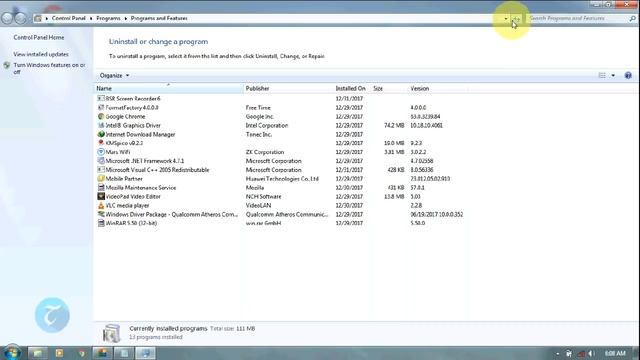This screenshot has width=640, height=360.
Task: Click the VideoLAN publisher cell
Action: 258,205
